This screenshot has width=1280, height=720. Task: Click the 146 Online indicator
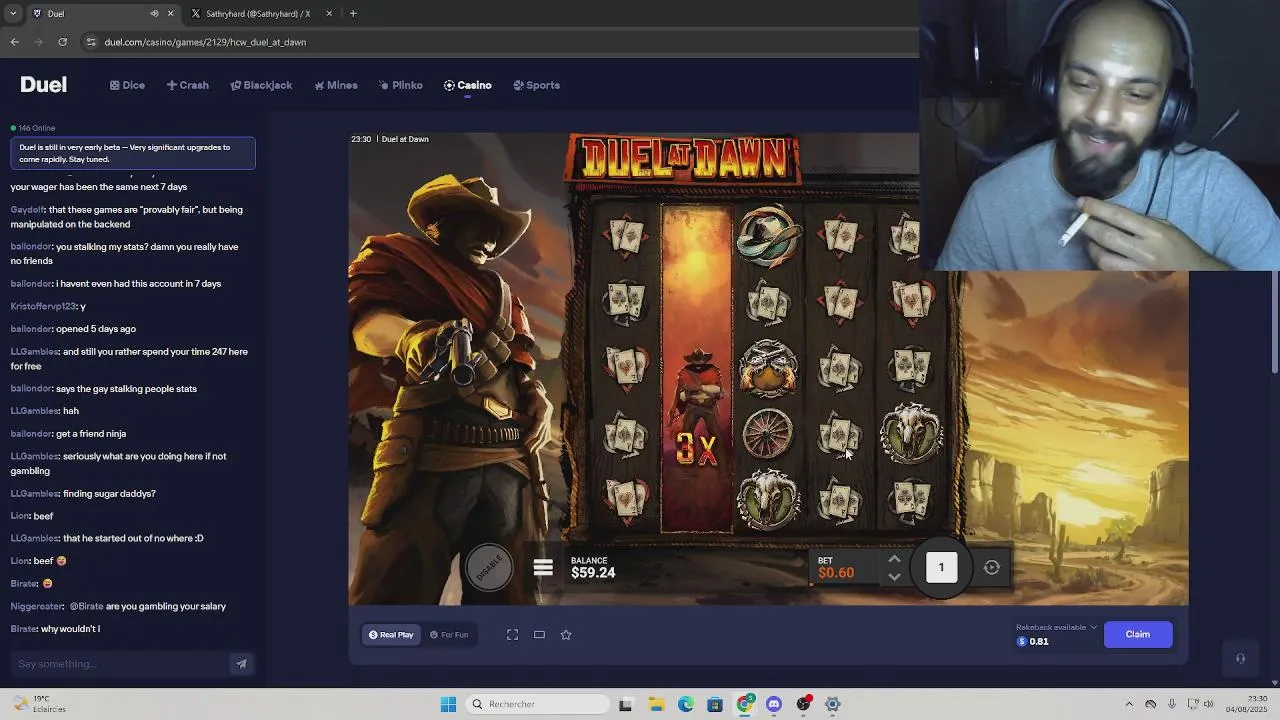tap(33, 128)
